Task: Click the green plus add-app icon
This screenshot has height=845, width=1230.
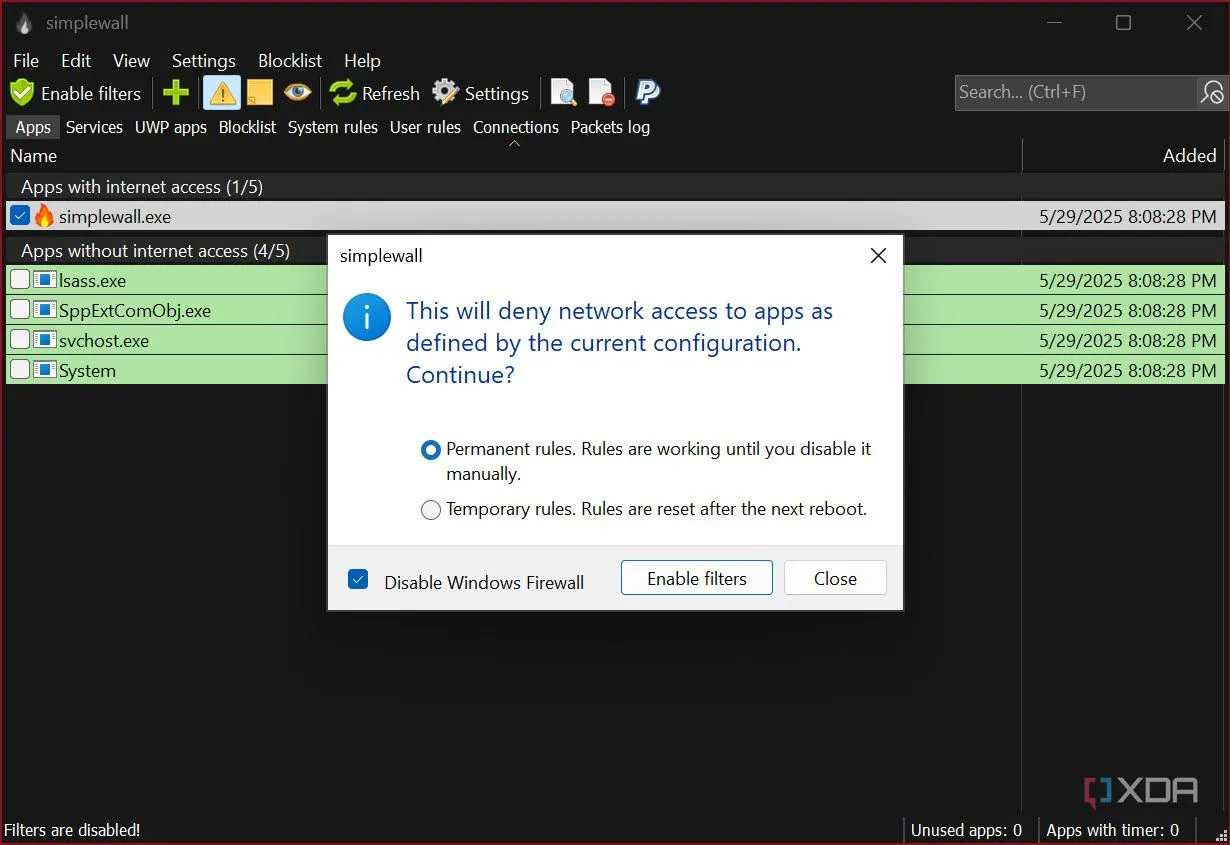Action: pos(176,93)
